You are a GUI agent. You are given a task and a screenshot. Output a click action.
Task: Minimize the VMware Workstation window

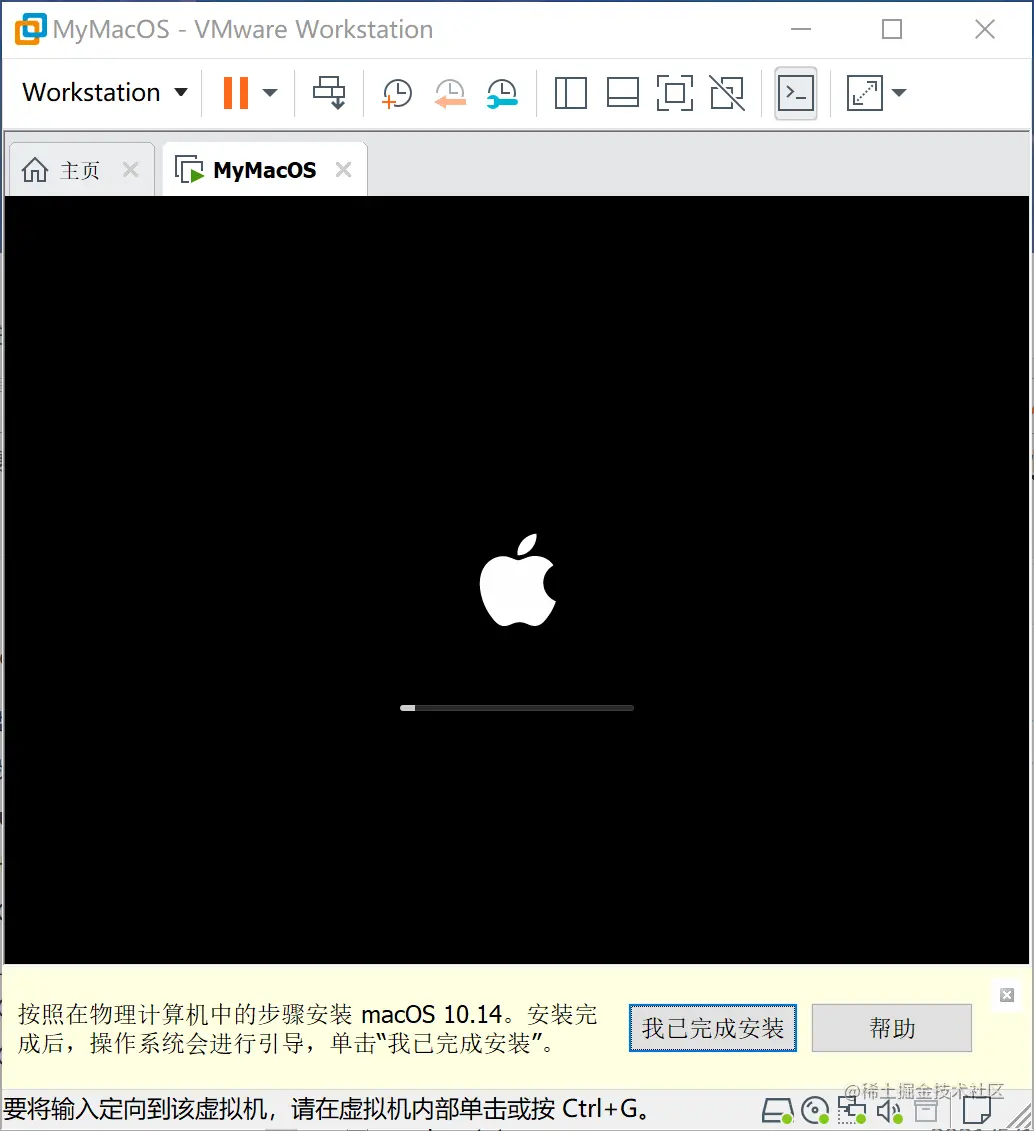[801, 30]
